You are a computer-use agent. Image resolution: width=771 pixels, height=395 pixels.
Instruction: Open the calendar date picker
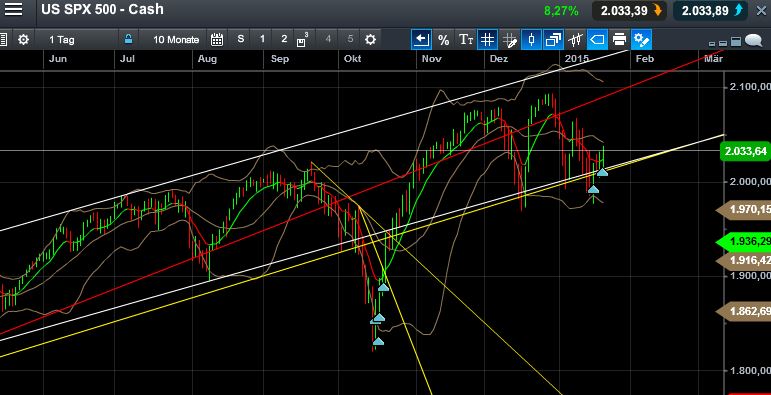217,39
